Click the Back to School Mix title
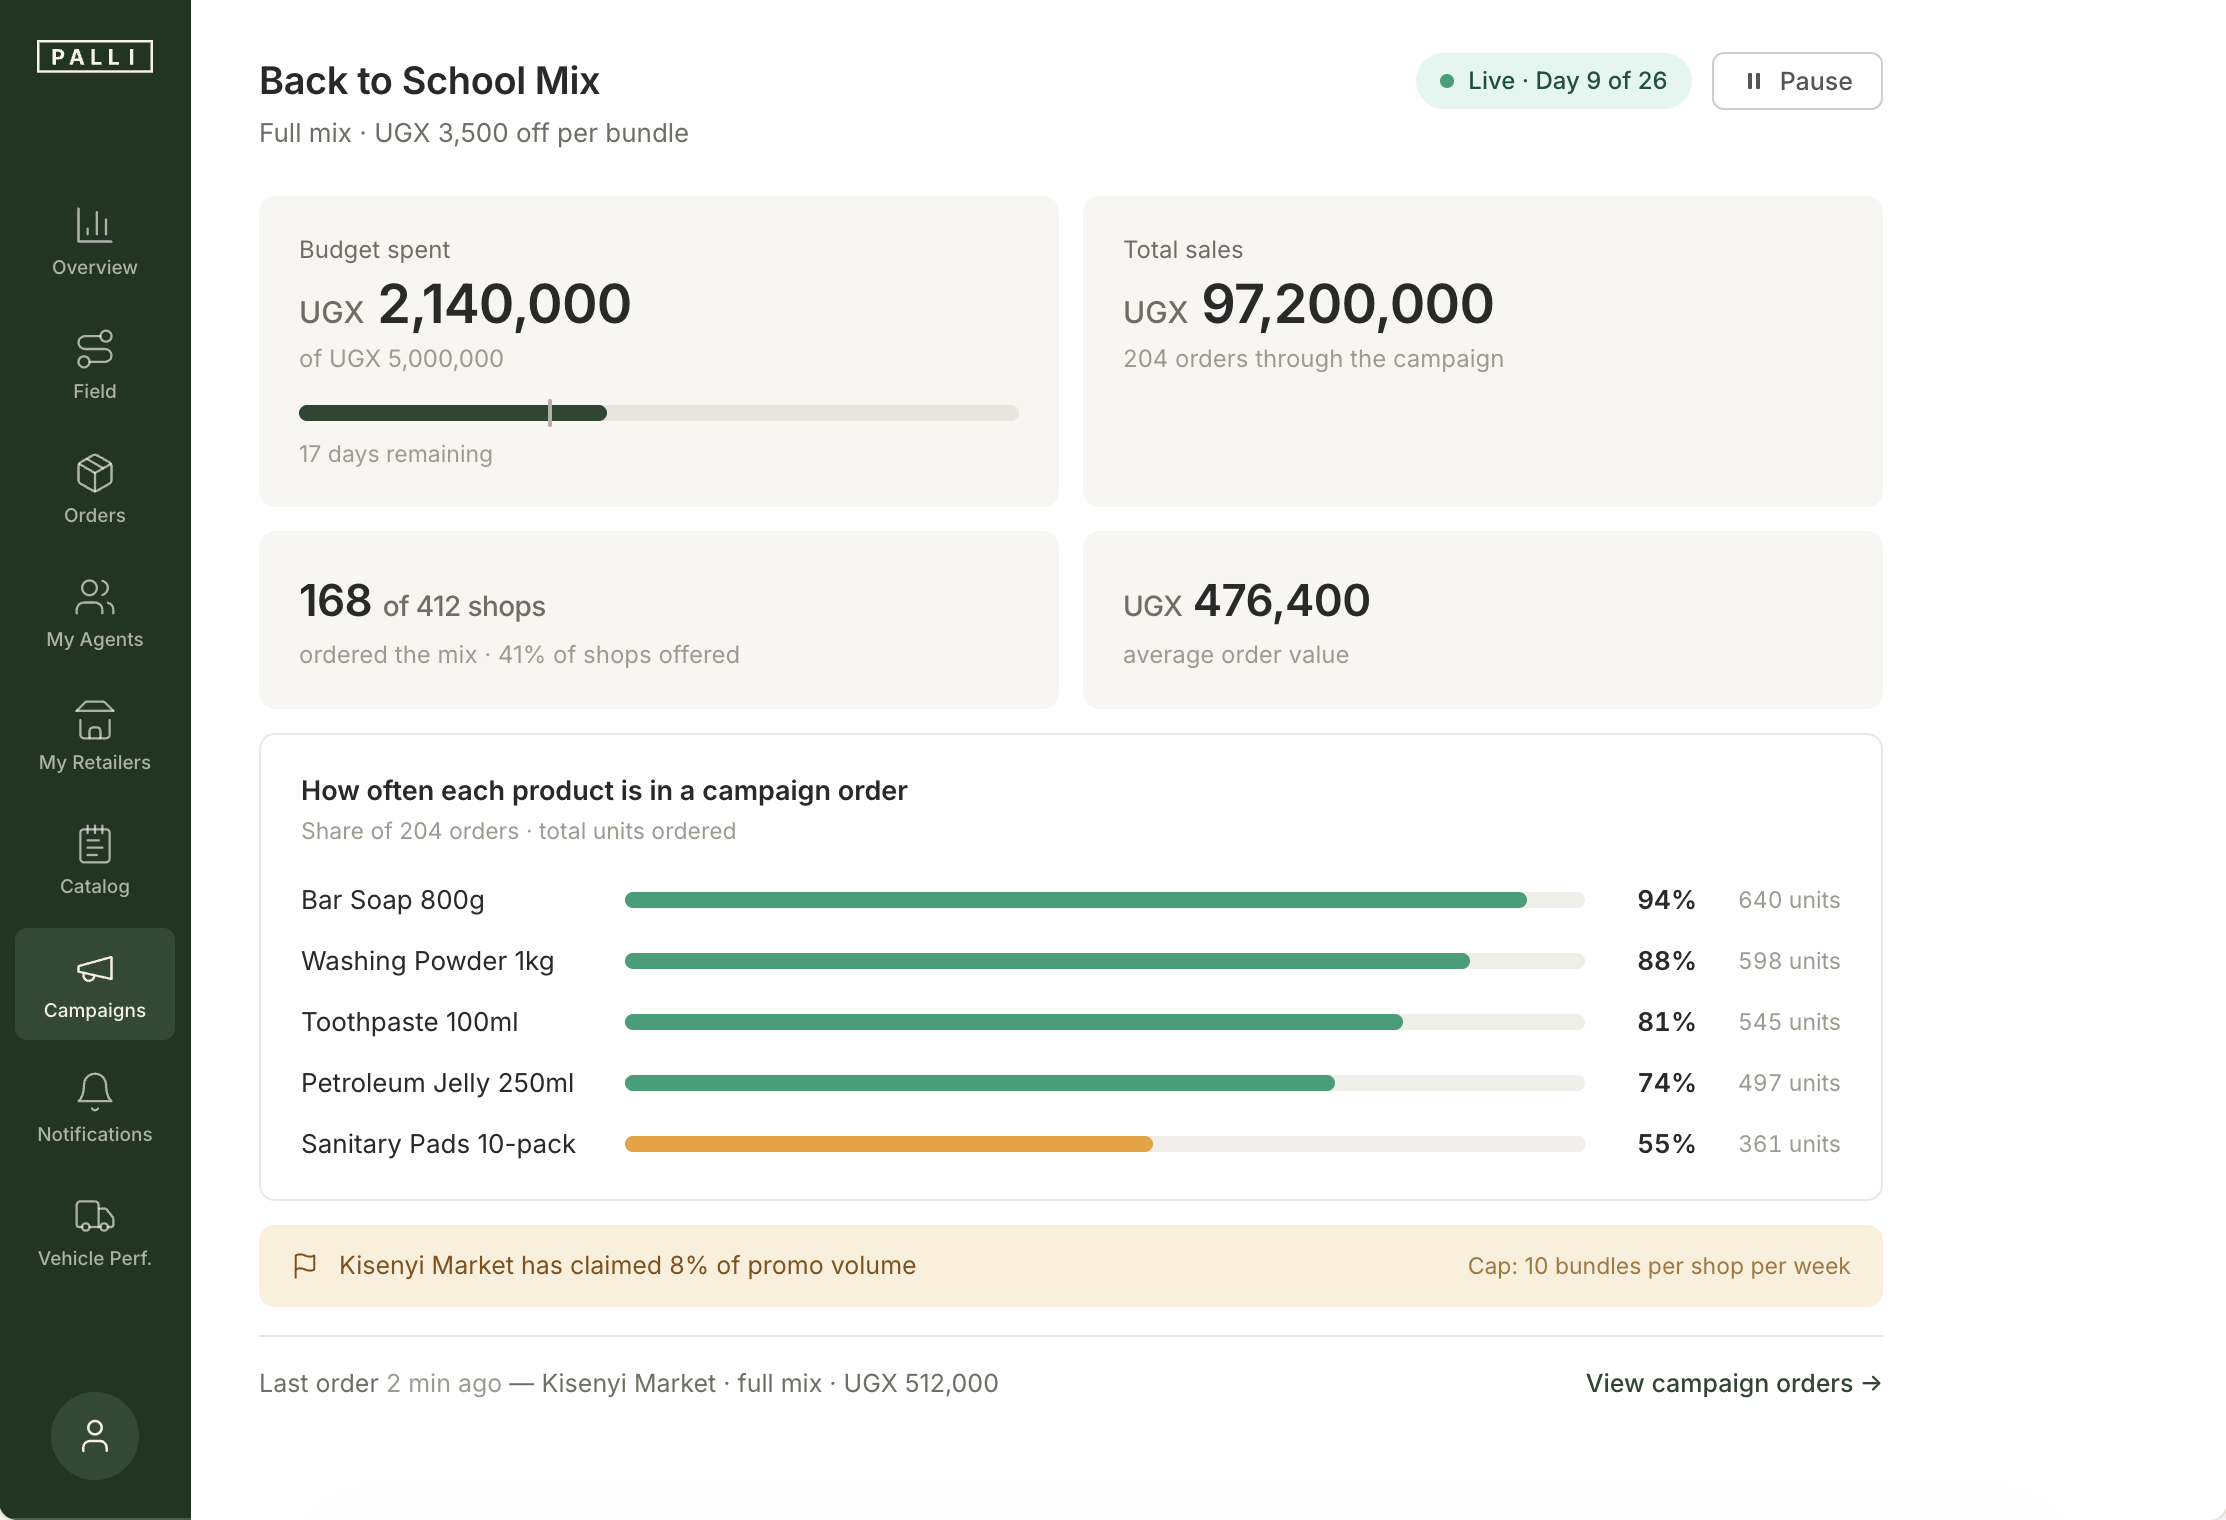 429,81
